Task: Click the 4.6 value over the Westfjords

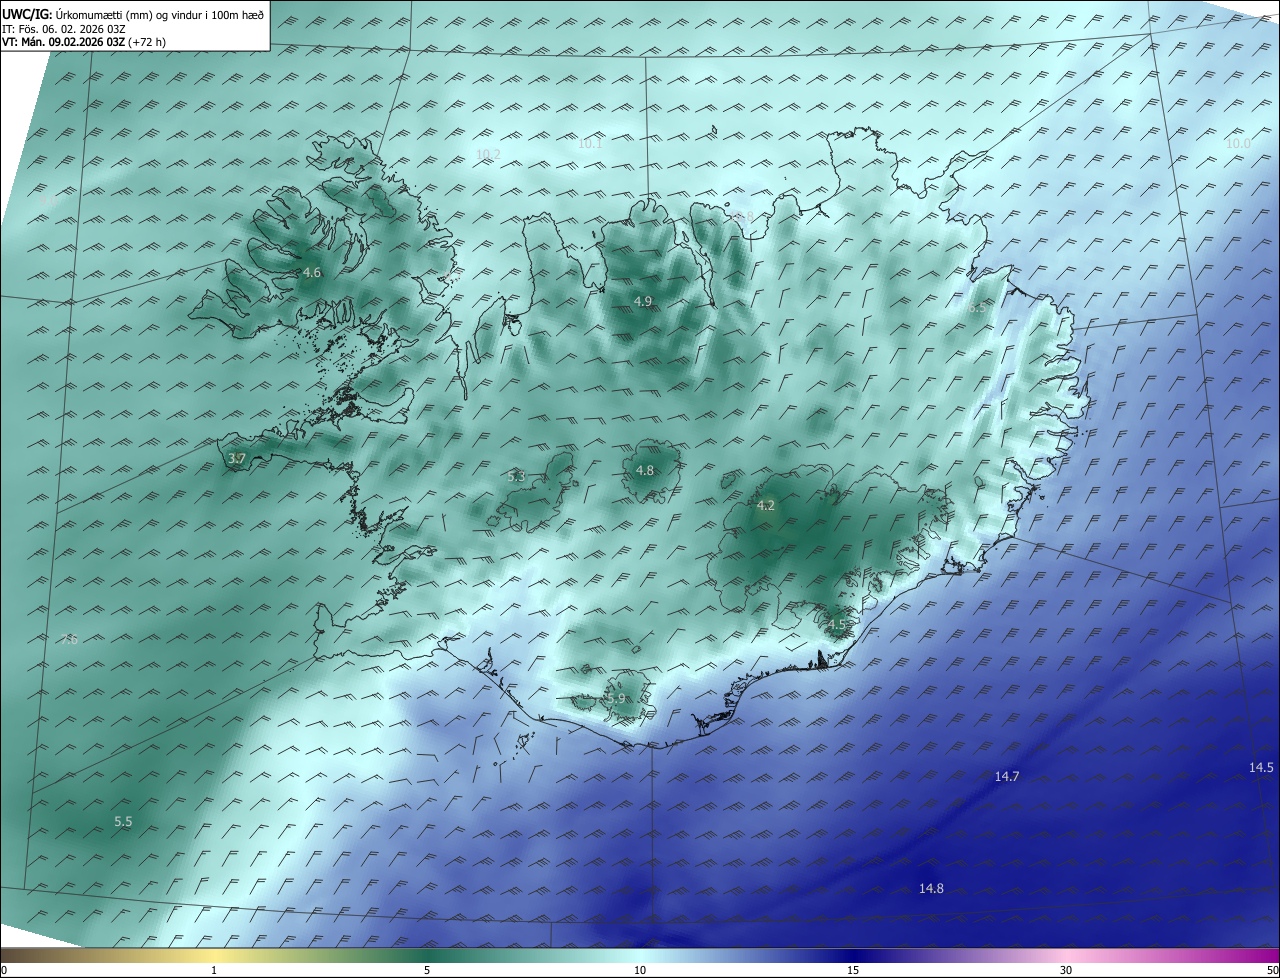Action: [x=312, y=272]
